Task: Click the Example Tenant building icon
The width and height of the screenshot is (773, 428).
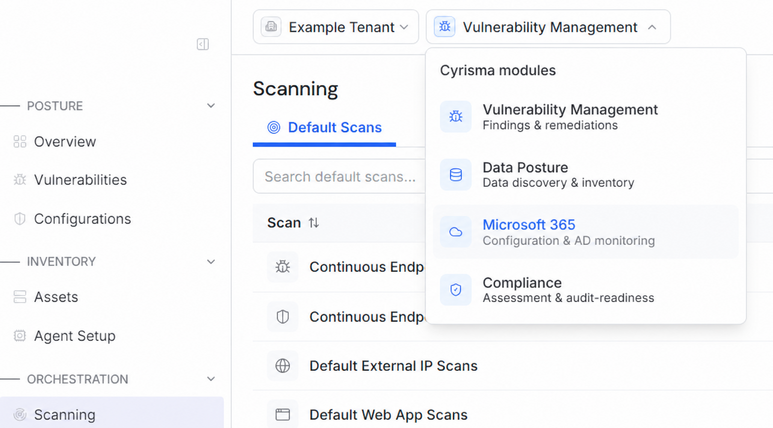Action: click(271, 27)
